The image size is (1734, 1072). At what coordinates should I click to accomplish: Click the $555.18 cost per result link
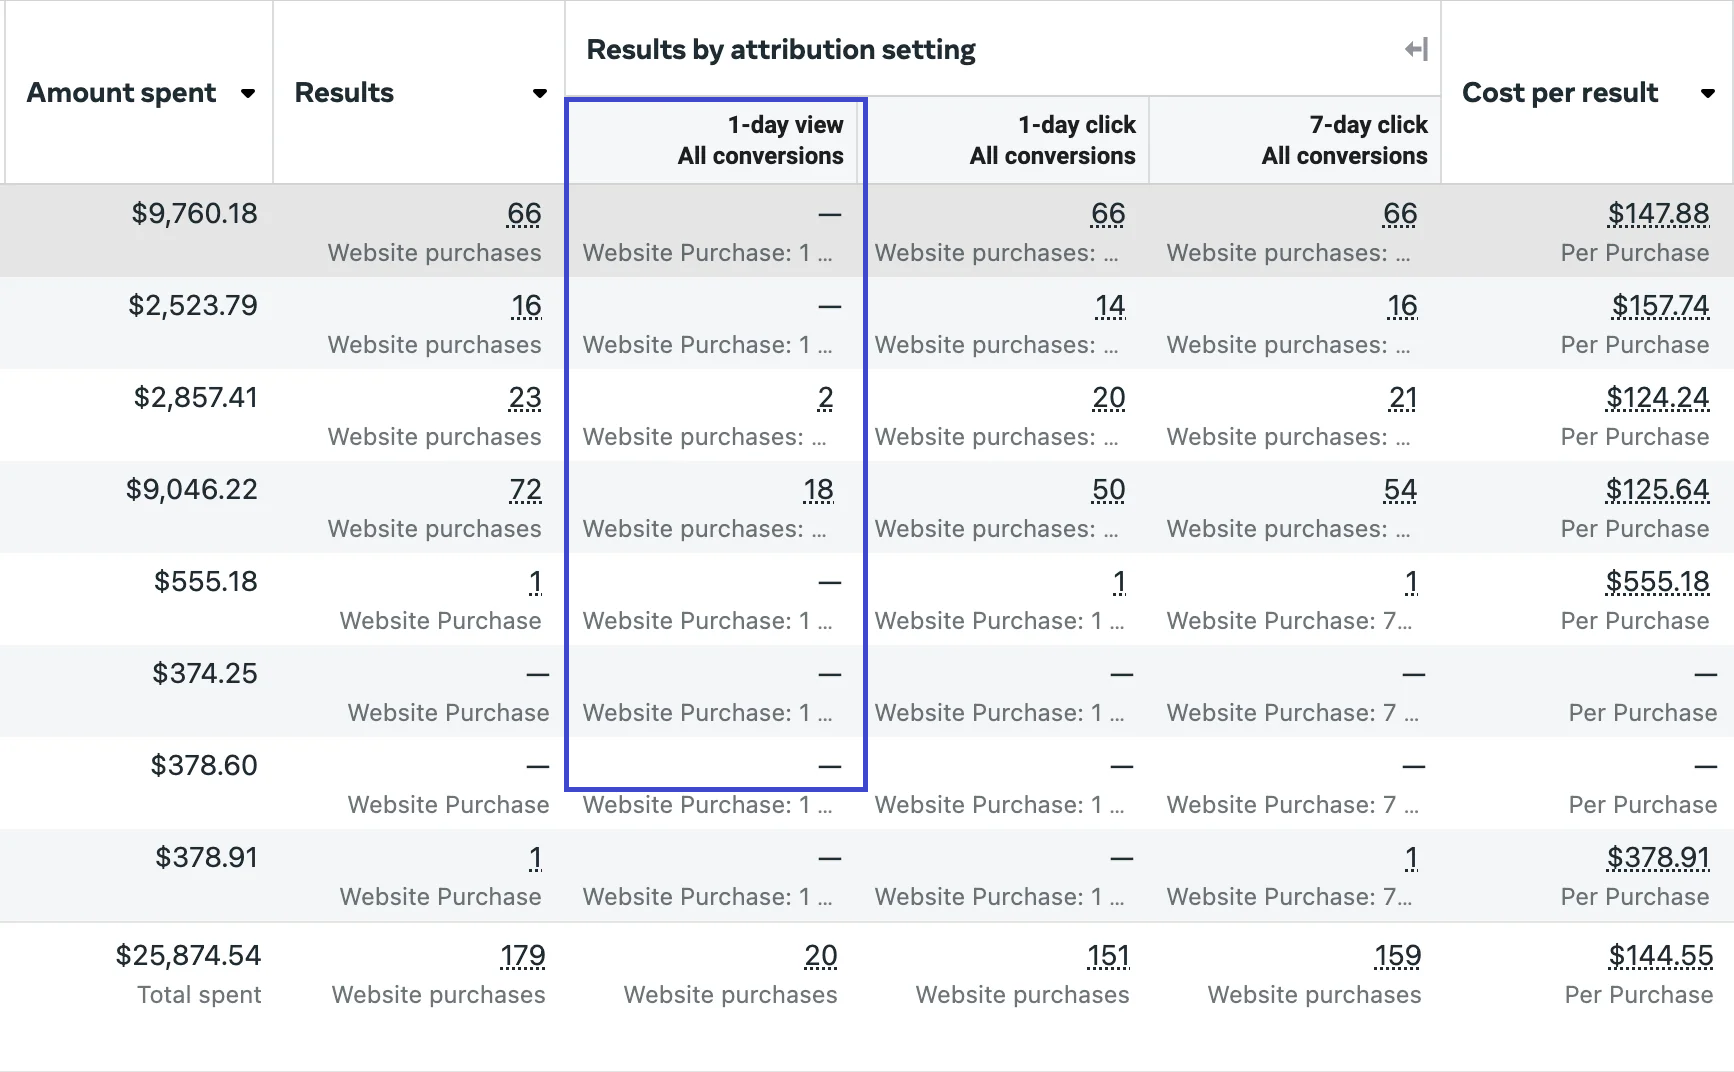tap(1657, 581)
